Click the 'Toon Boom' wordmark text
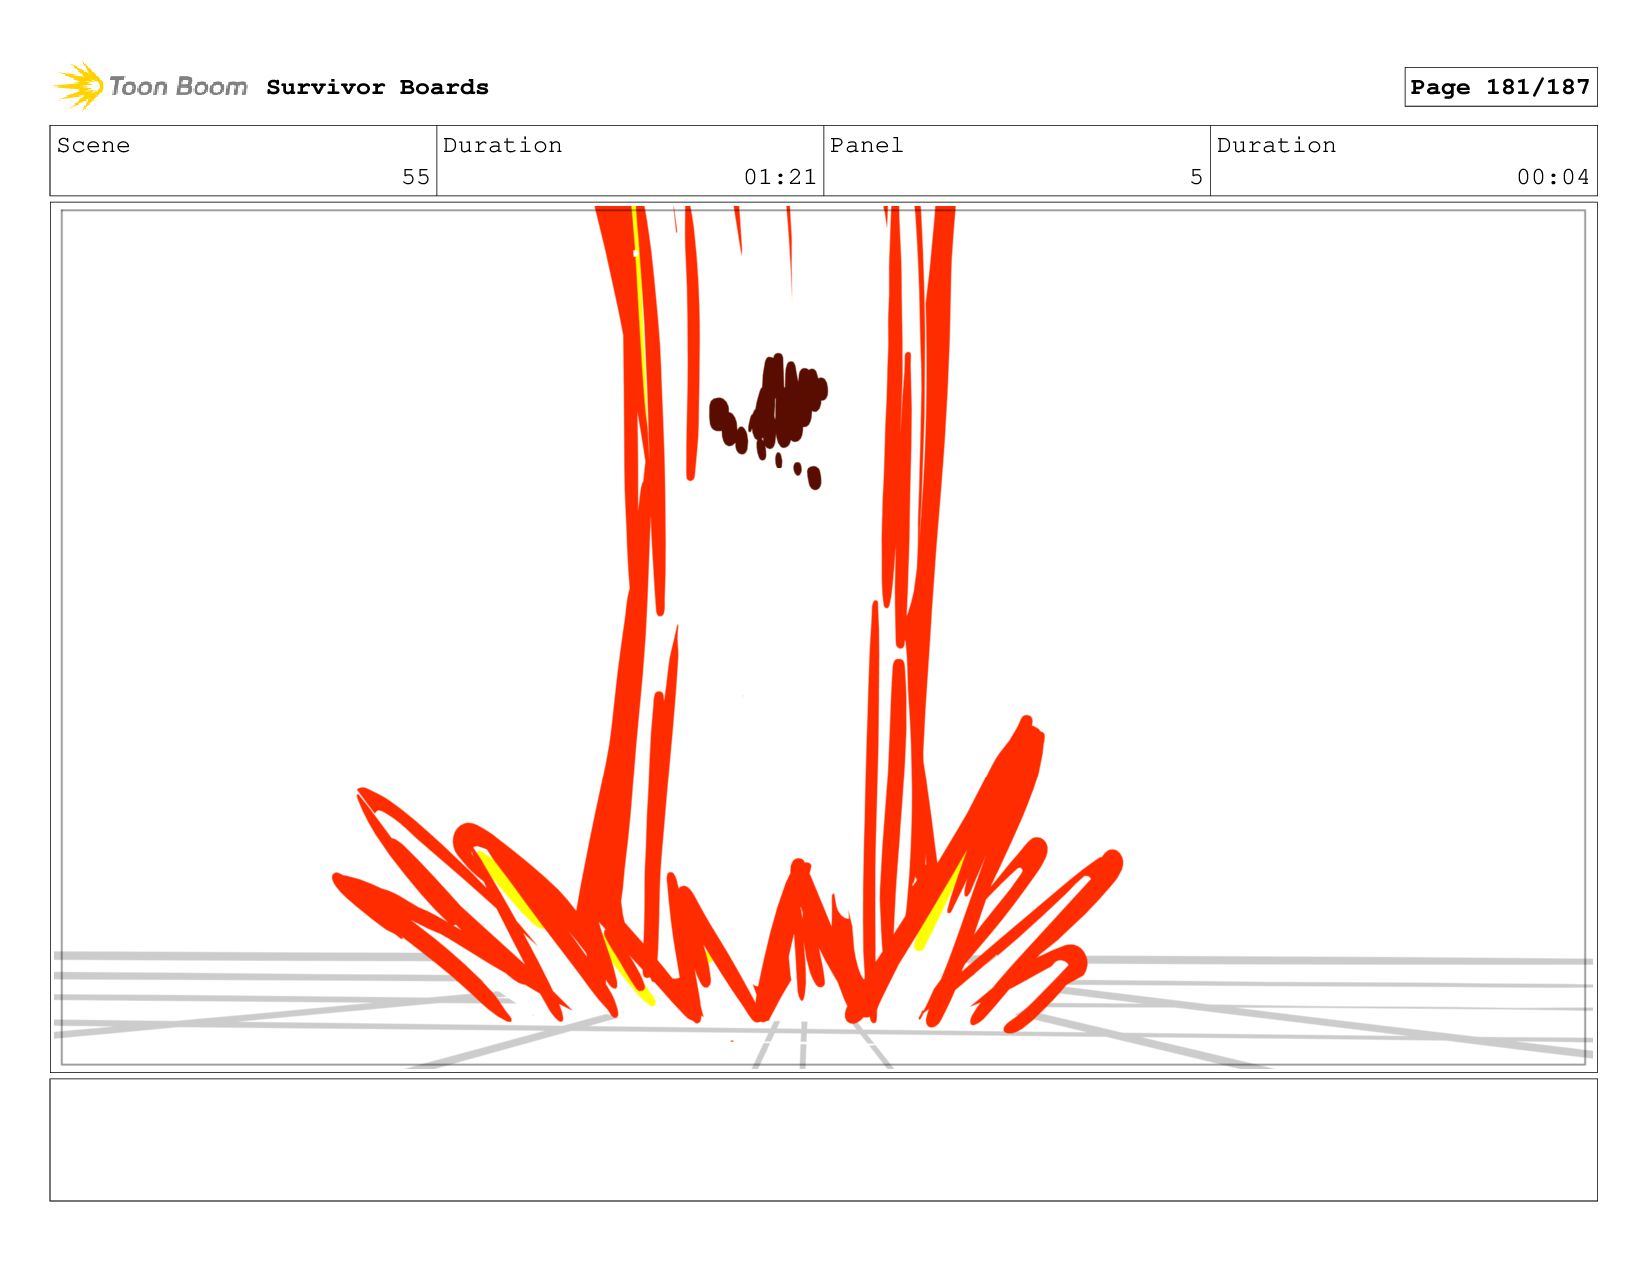 (x=178, y=87)
